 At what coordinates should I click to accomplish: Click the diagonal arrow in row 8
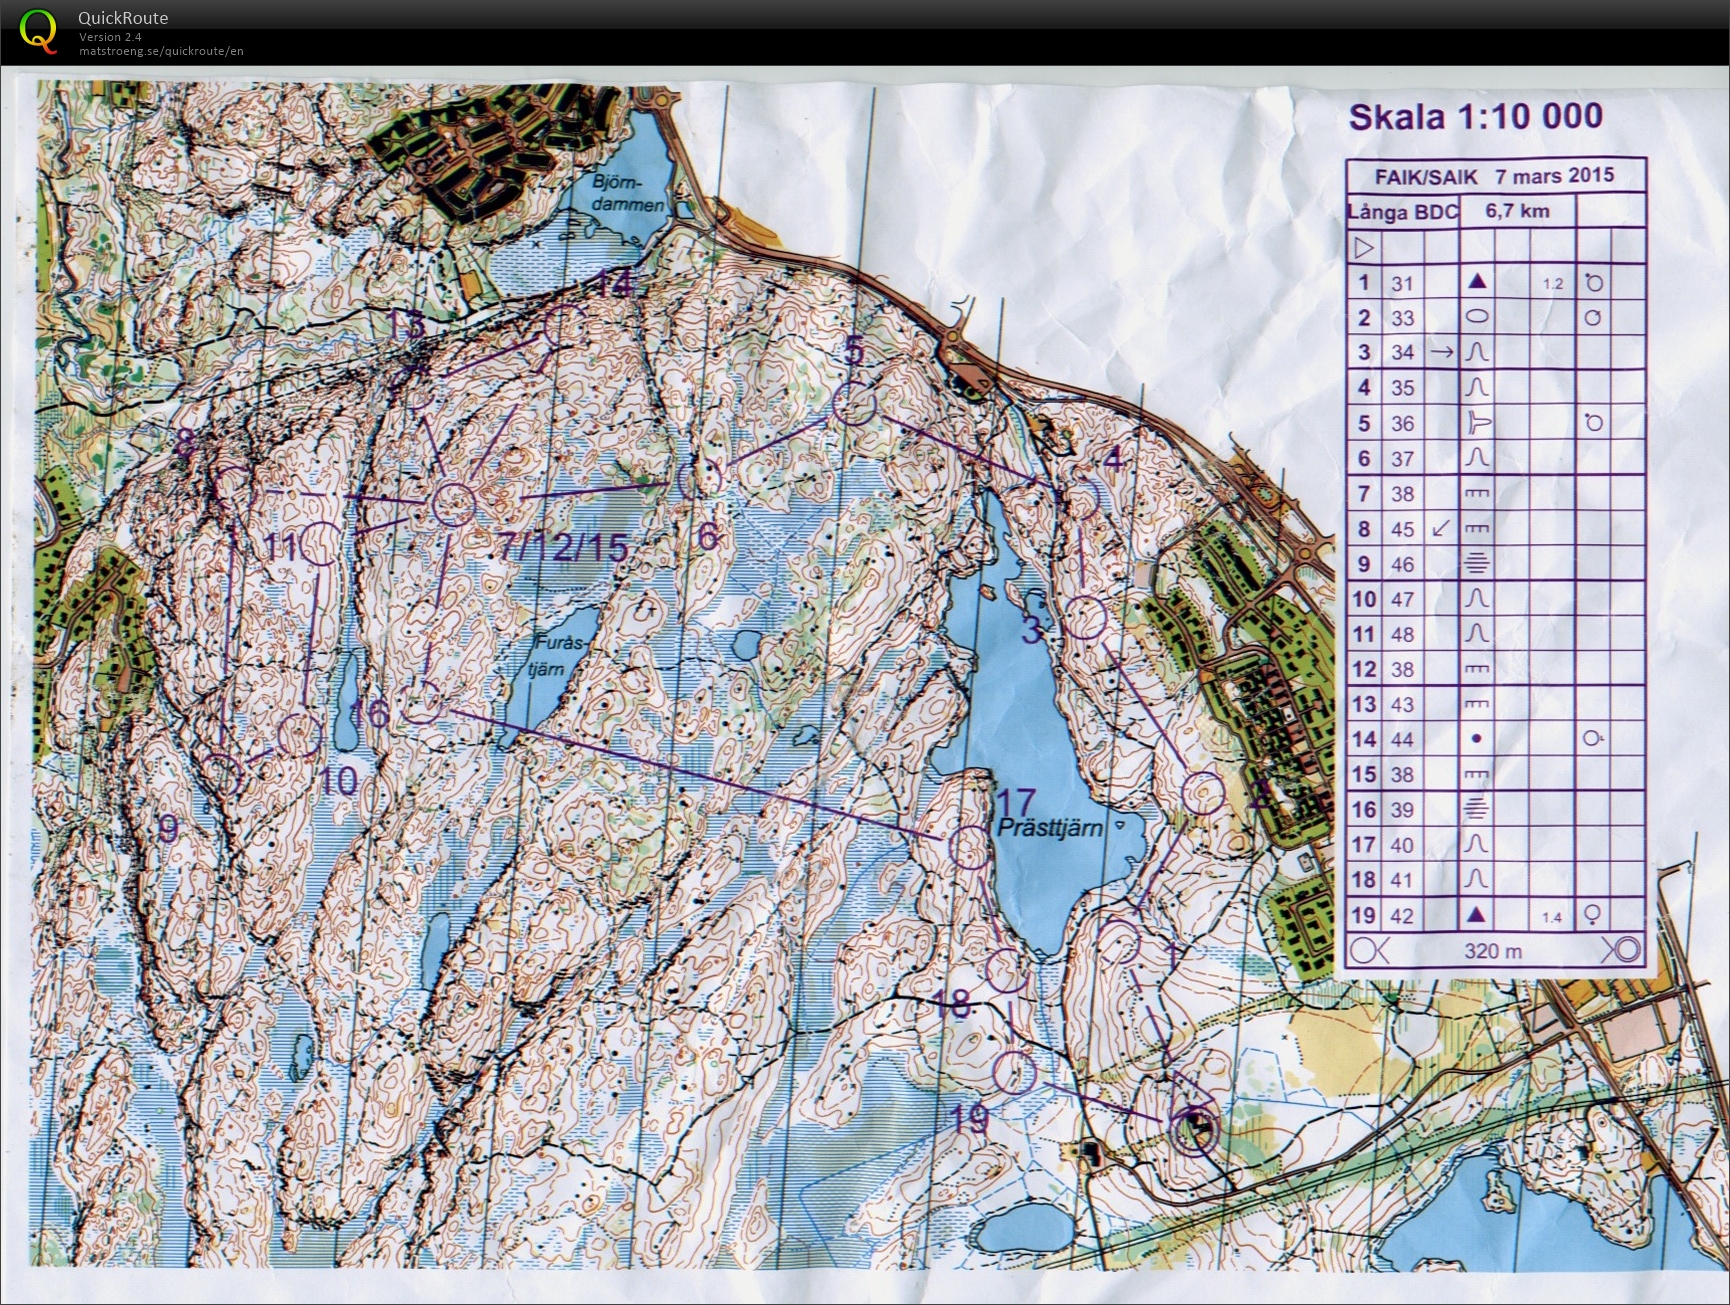coord(1441,528)
